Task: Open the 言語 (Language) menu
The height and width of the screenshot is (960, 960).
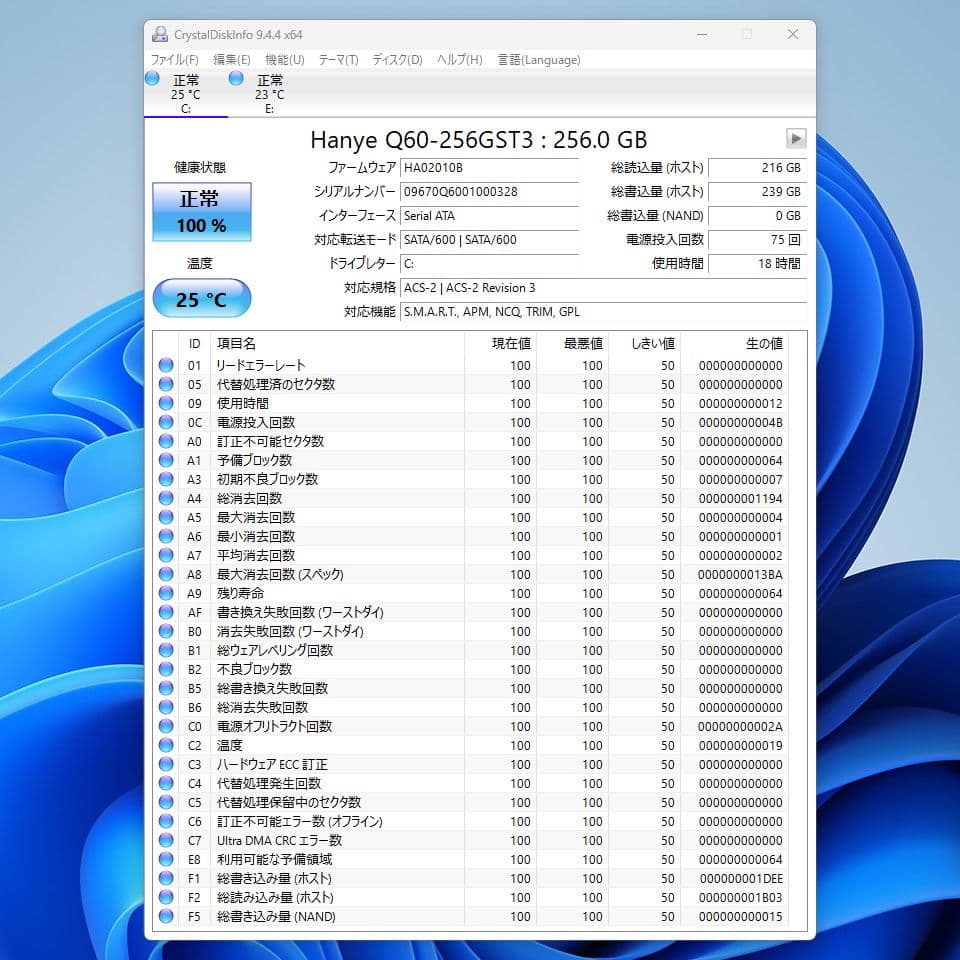Action: point(540,59)
